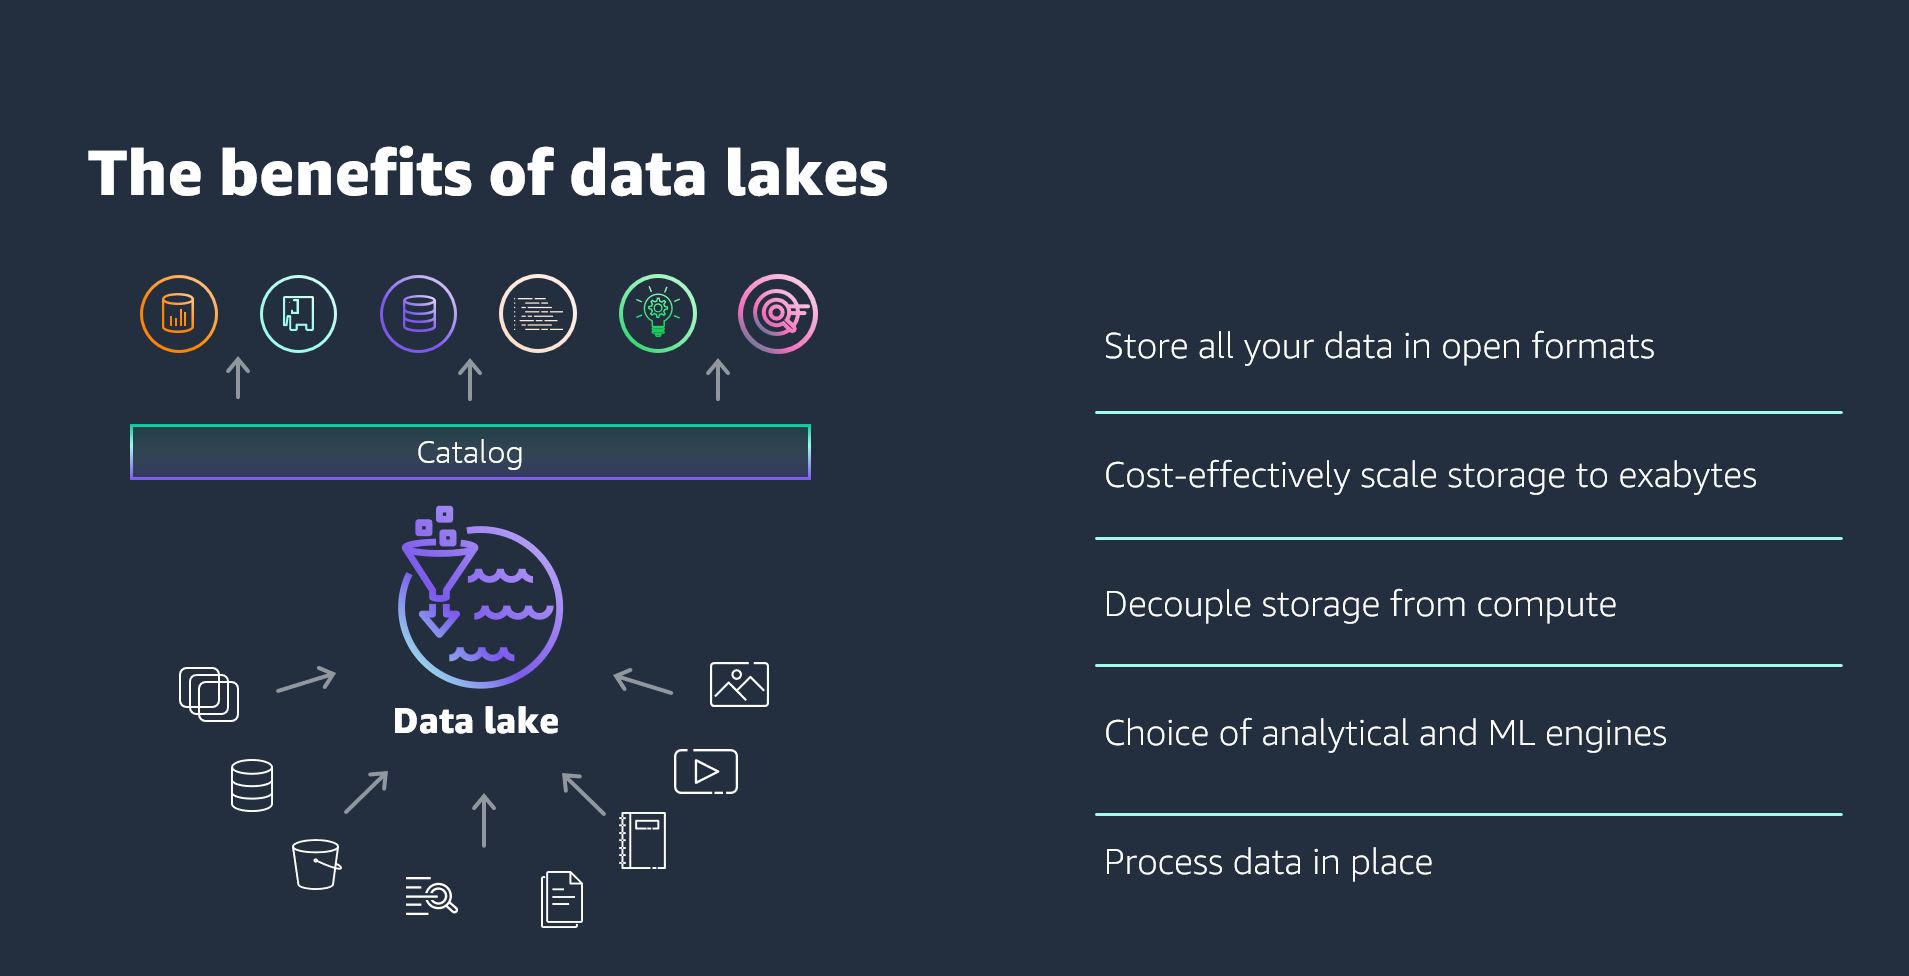1909x976 pixels.
Task: Click the document pages source icon
Action: point(562,899)
